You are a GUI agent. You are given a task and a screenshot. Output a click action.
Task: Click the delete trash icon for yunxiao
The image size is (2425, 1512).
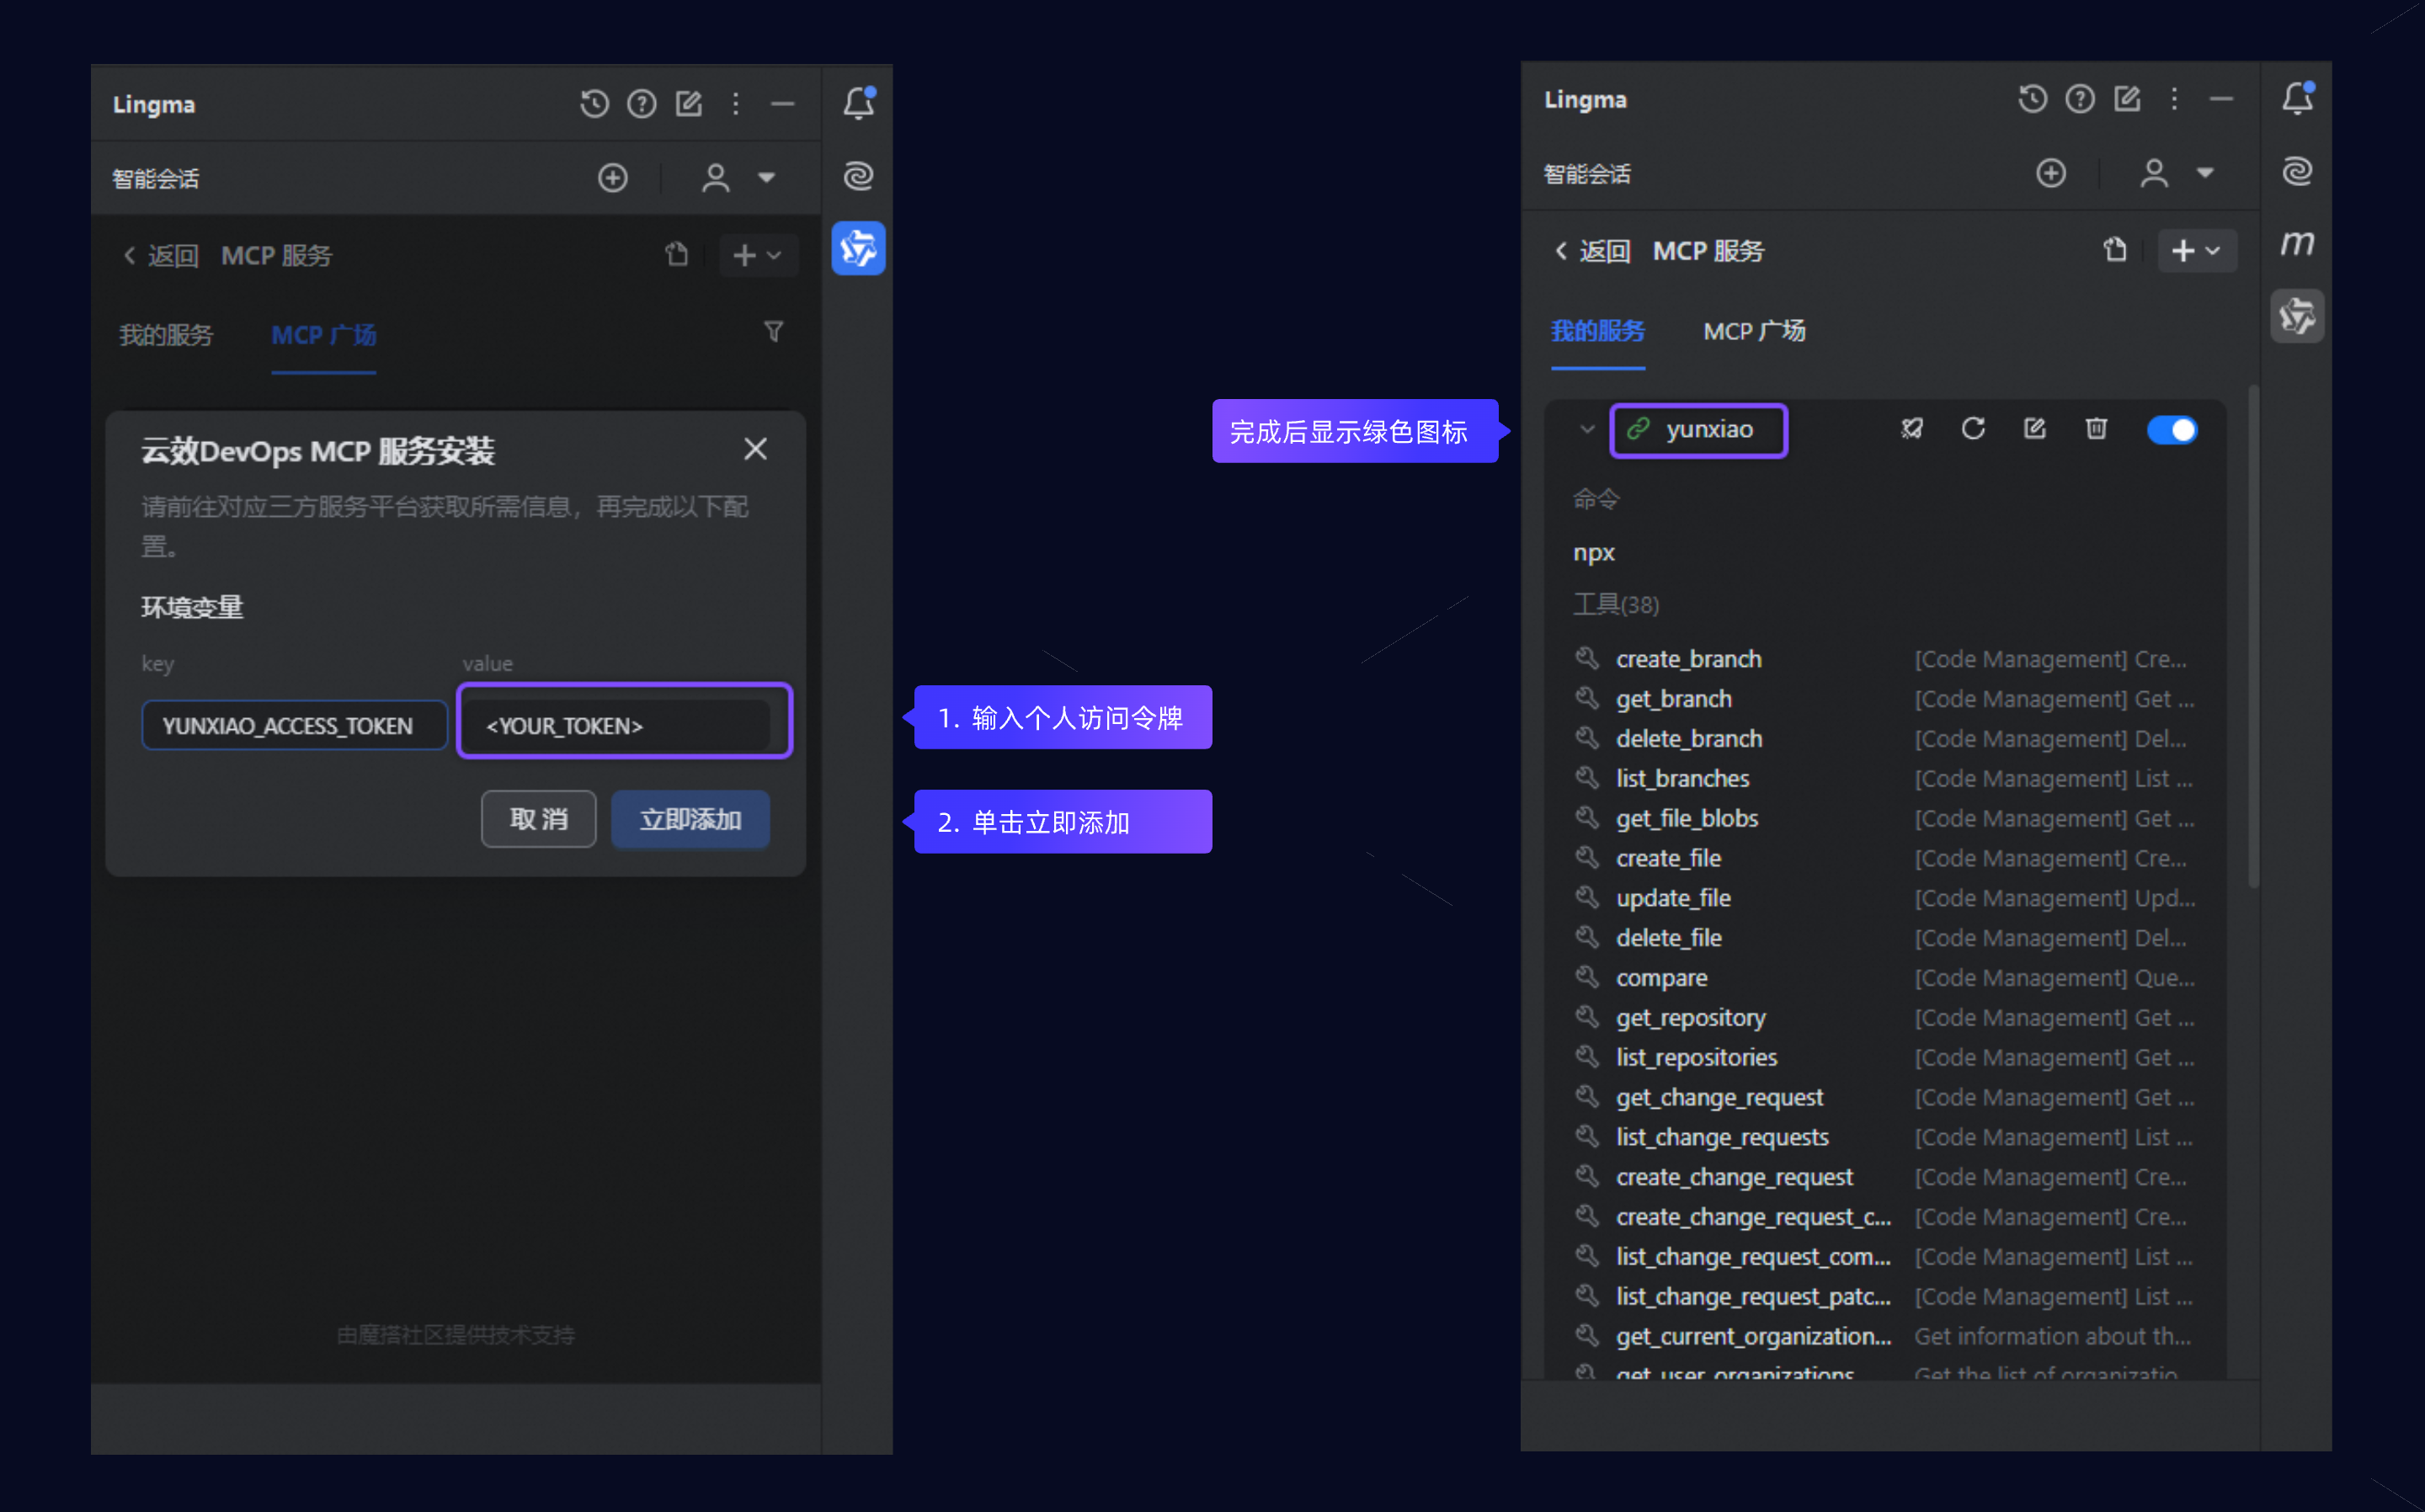pyautogui.click(x=2096, y=429)
